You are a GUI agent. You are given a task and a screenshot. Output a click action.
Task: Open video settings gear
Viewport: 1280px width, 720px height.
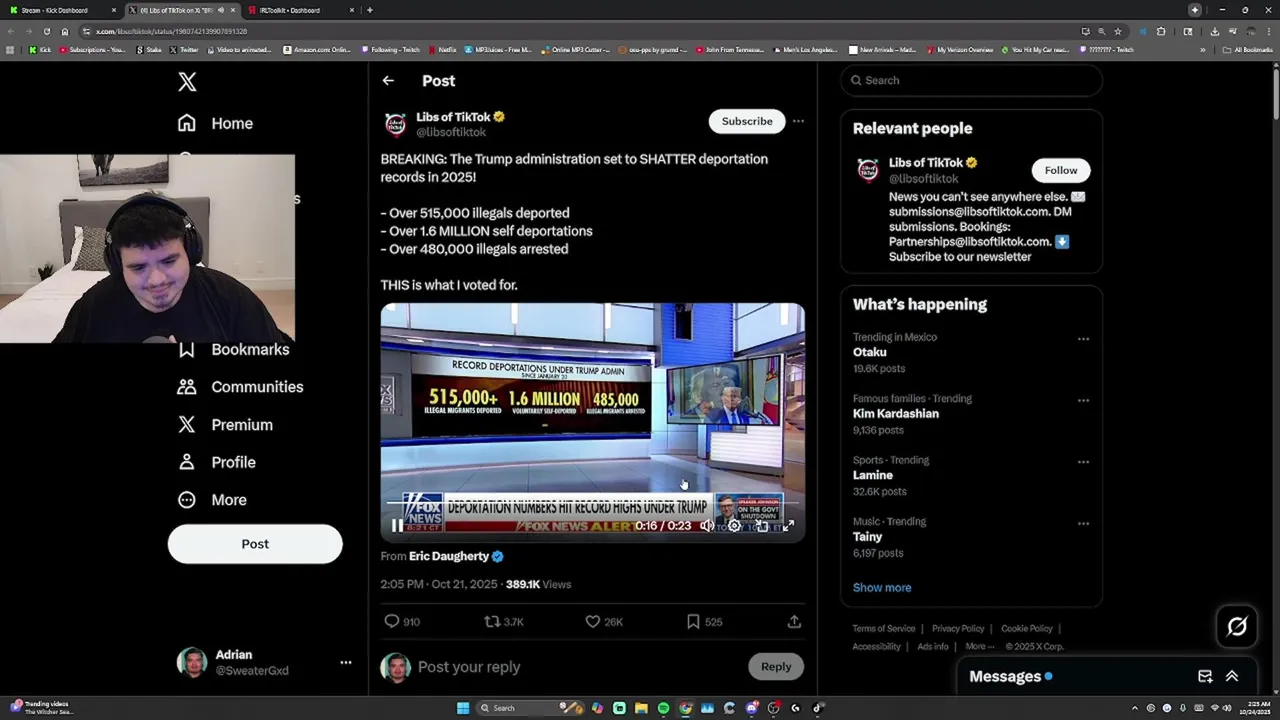[734, 526]
